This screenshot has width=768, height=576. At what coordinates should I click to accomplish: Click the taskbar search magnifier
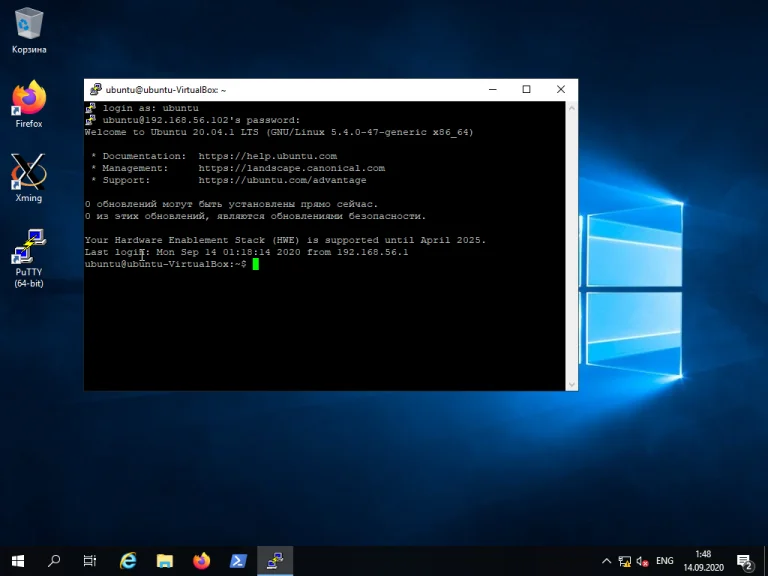[54, 561]
